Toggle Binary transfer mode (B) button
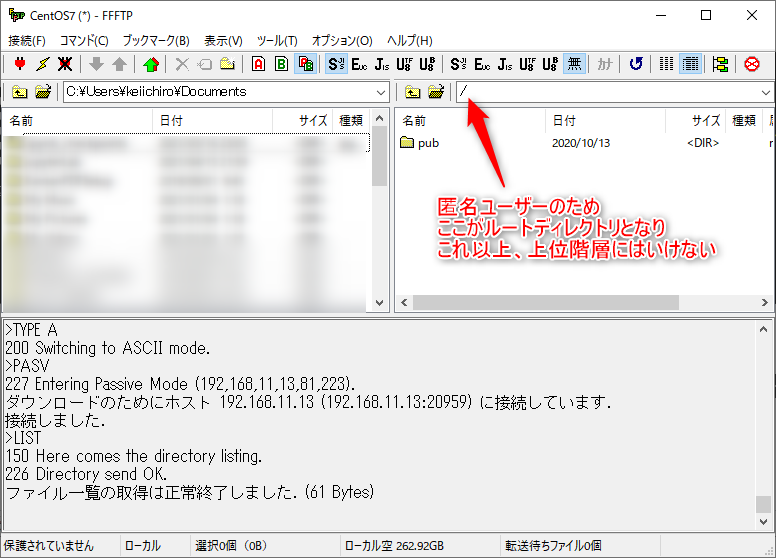This screenshot has width=776, height=558. 281,64
